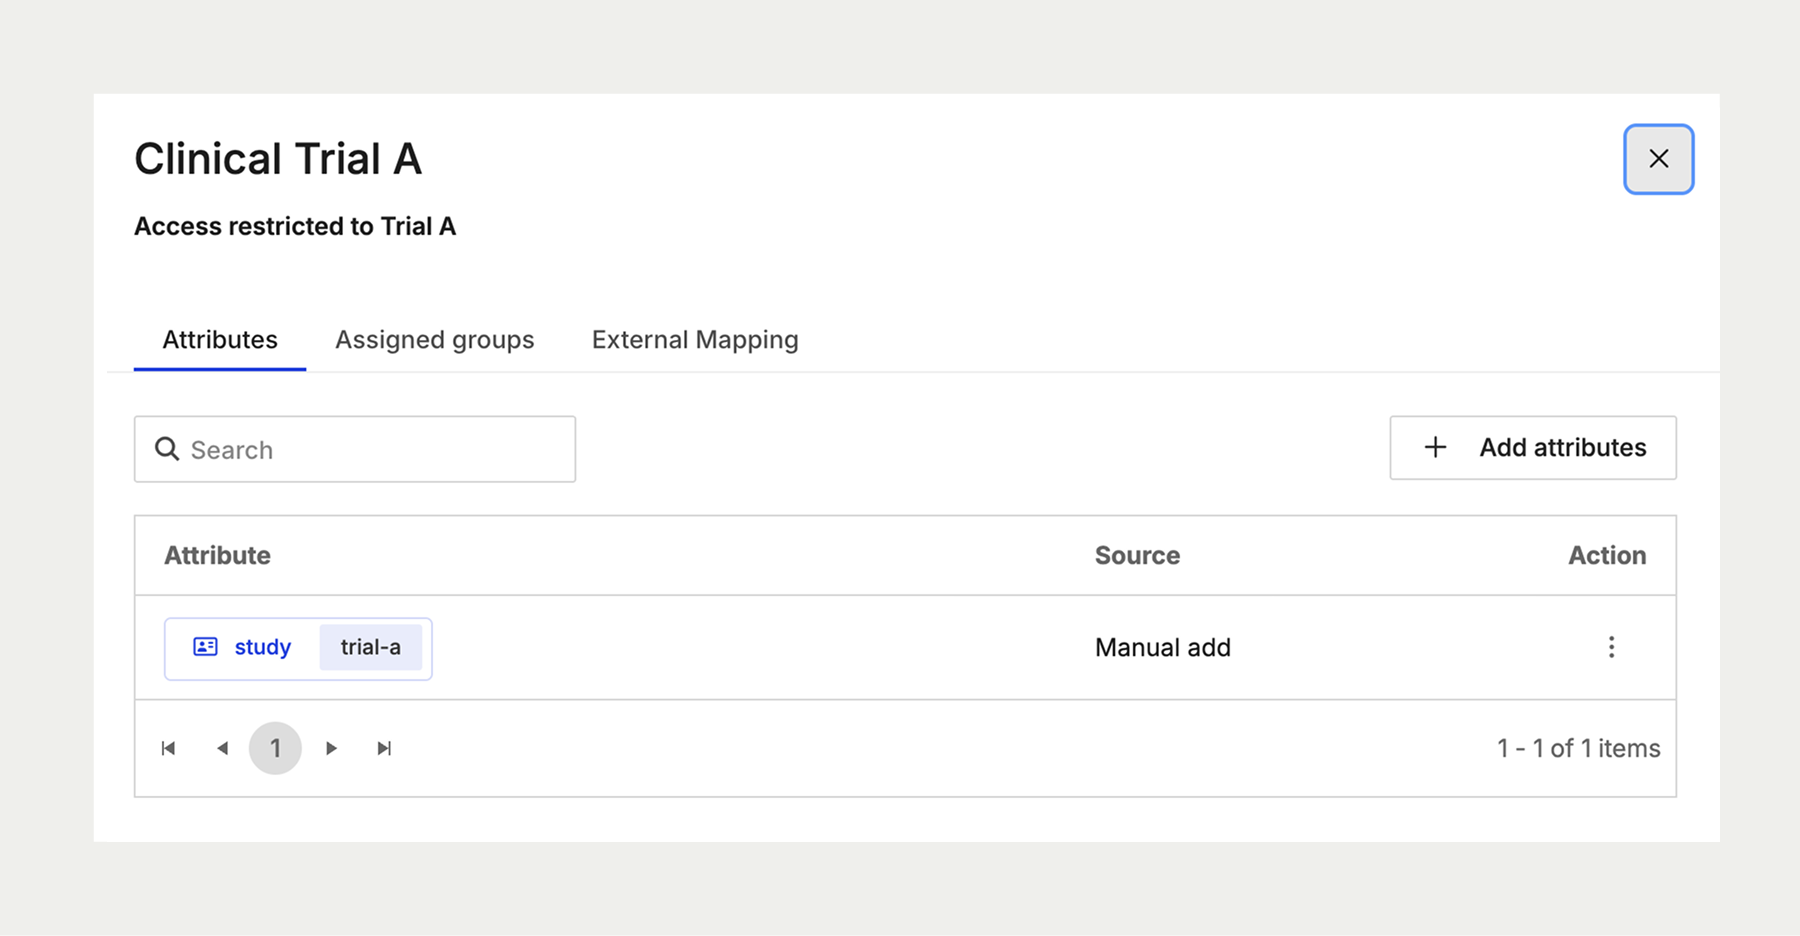1800x936 pixels.
Task: Click the magnifying glass search icon
Action: pos(167,449)
